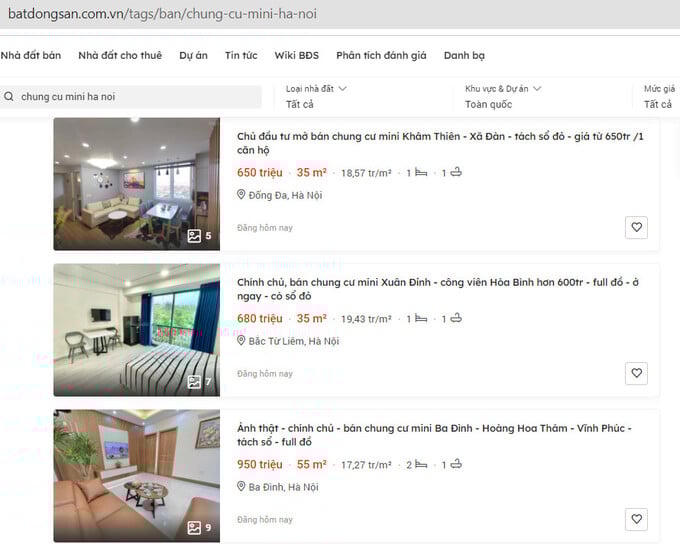Open the Mức giá filter dropdown

point(660,96)
